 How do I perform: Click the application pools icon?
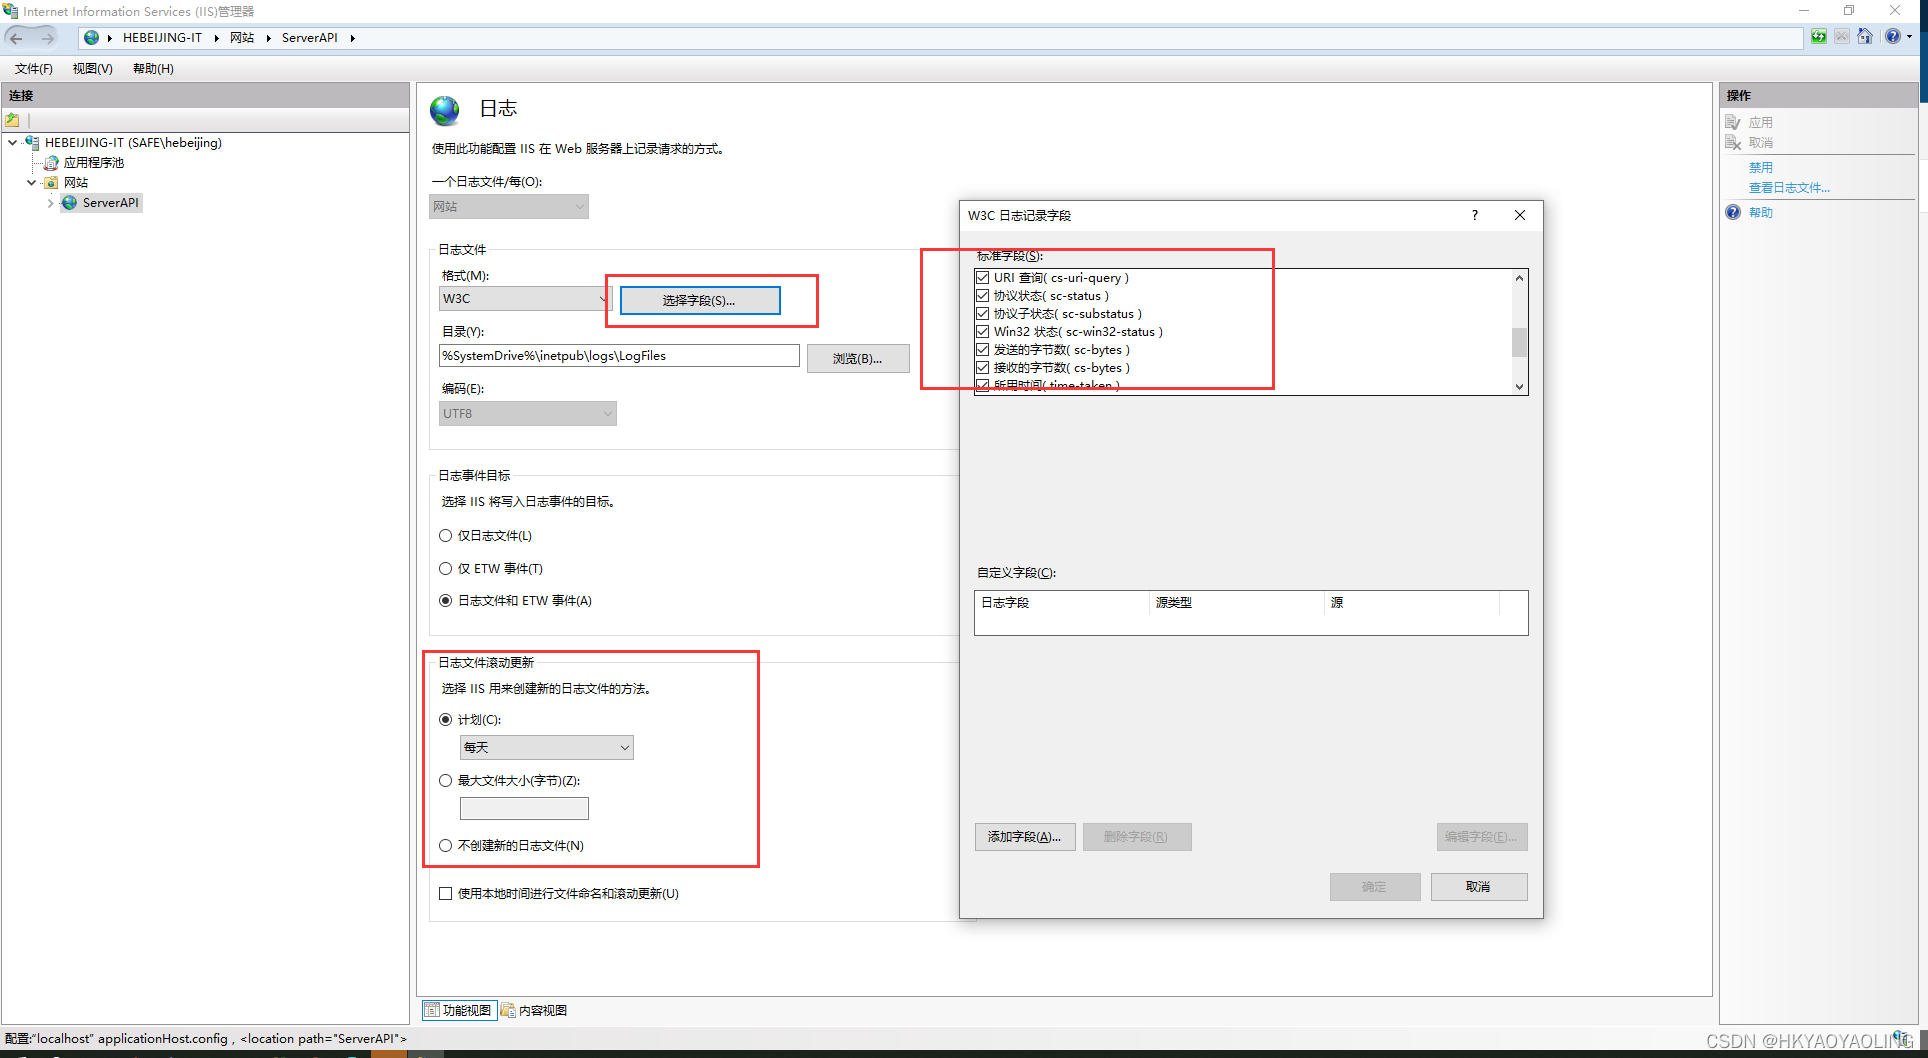52,163
